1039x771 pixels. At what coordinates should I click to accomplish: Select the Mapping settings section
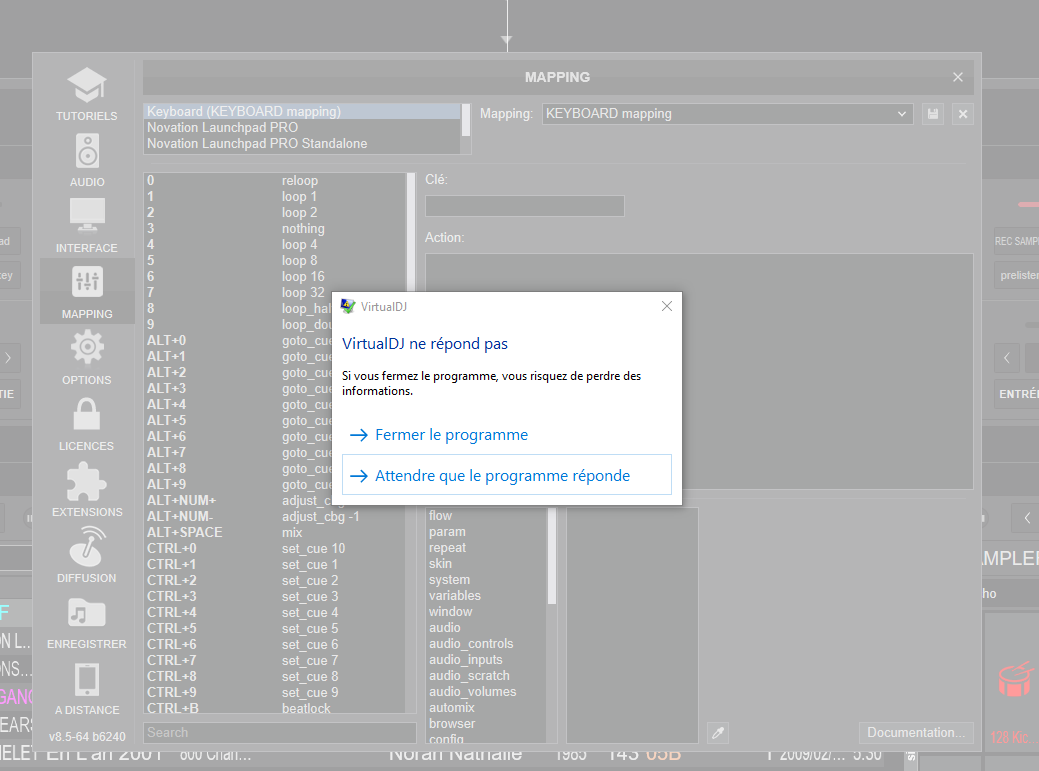tap(87, 291)
